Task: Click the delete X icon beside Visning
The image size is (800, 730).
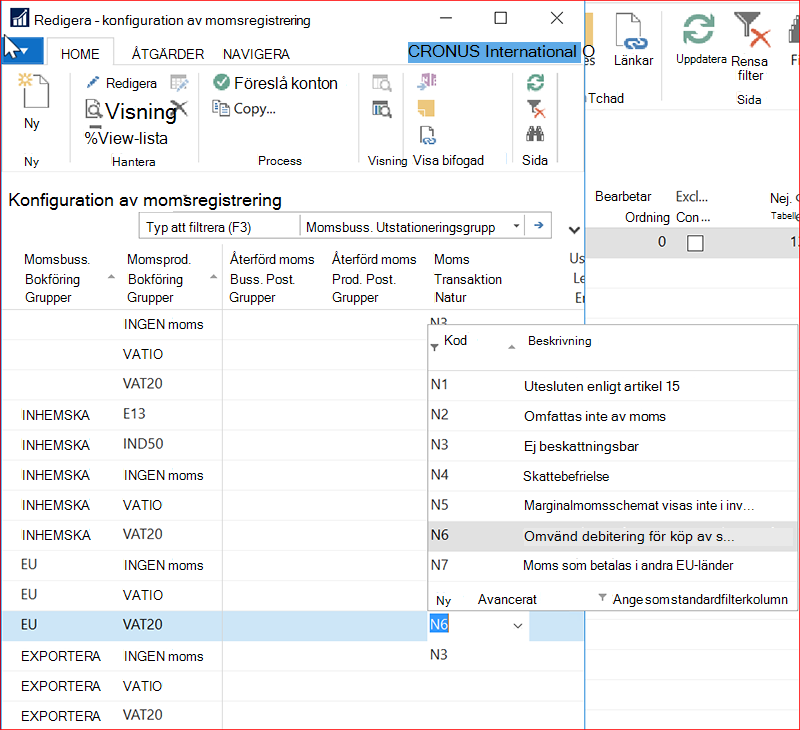Action: 179,109
